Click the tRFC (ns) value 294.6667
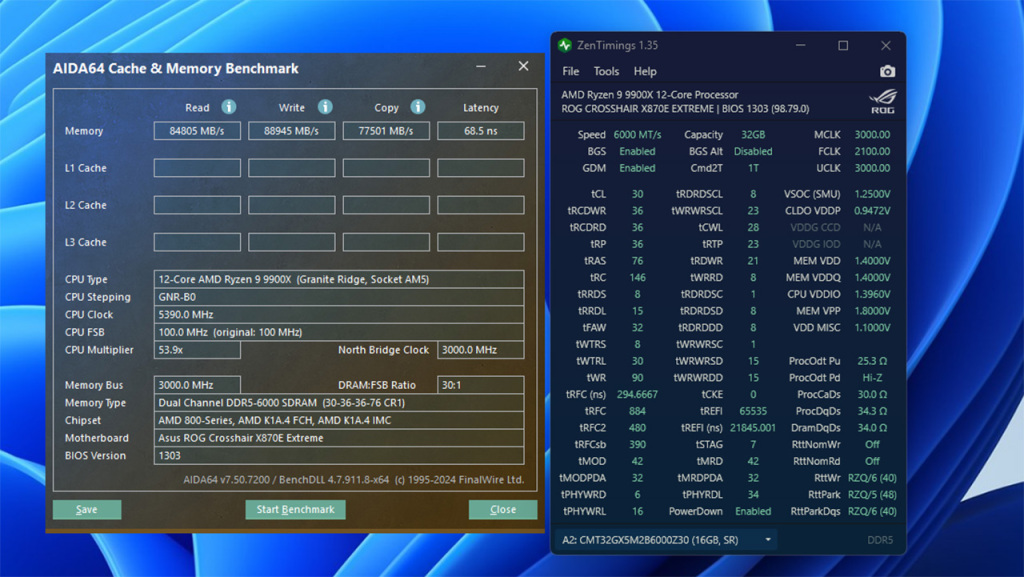Screen dimensions: 1024x577 pos(637,394)
